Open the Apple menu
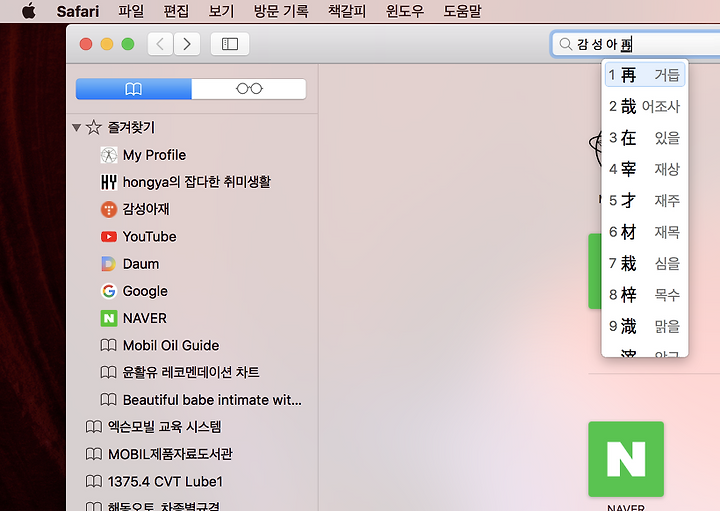Image resolution: width=720 pixels, height=511 pixels. pos(29,11)
